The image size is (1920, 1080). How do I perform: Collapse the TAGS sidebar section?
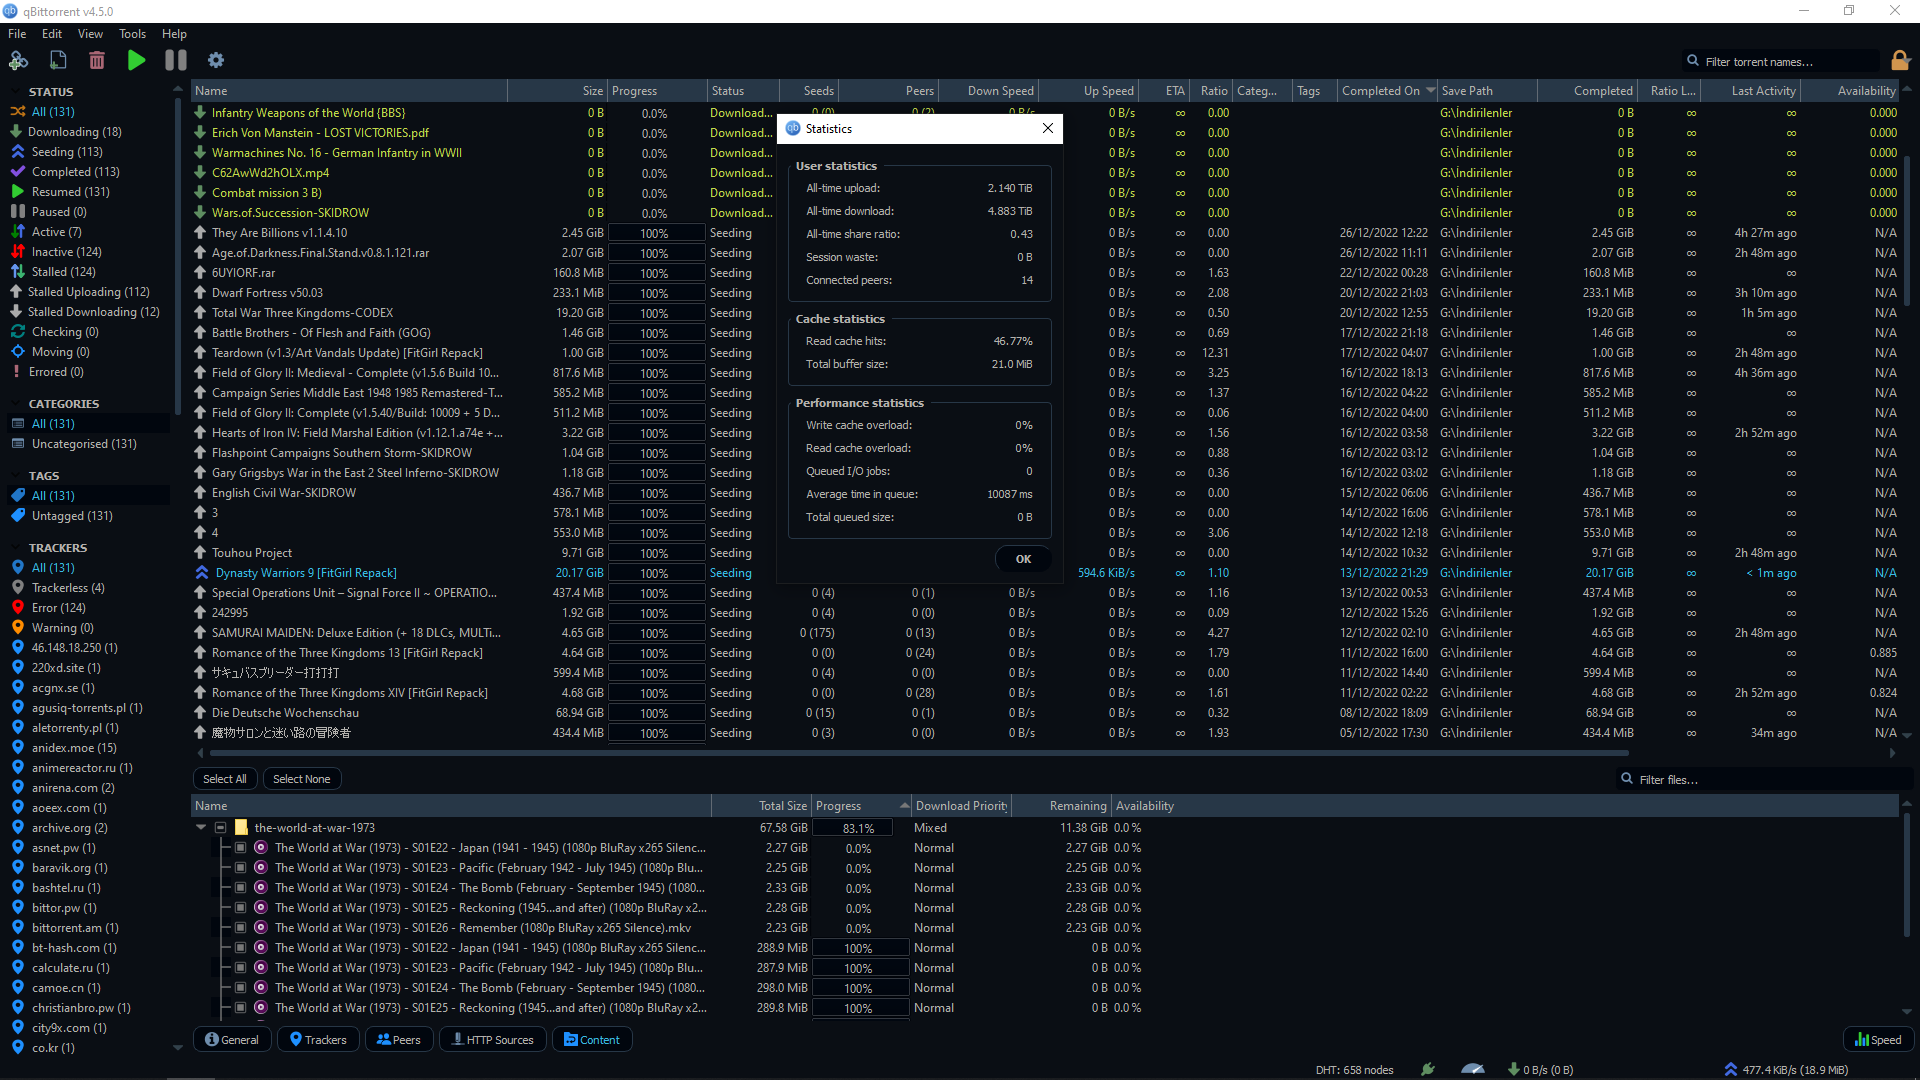17,476
